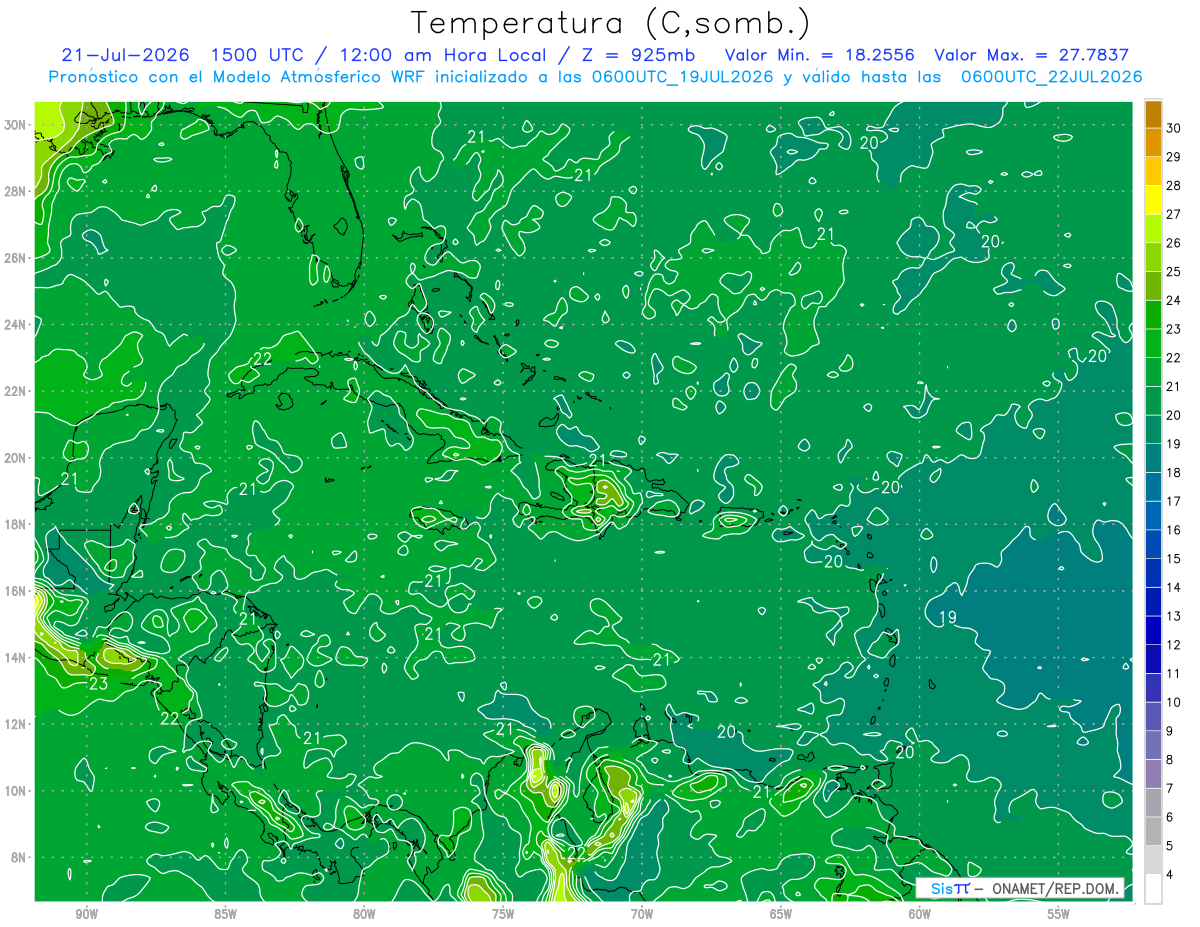
Task: Click the "26N" latitude axis label
Action: [17, 258]
